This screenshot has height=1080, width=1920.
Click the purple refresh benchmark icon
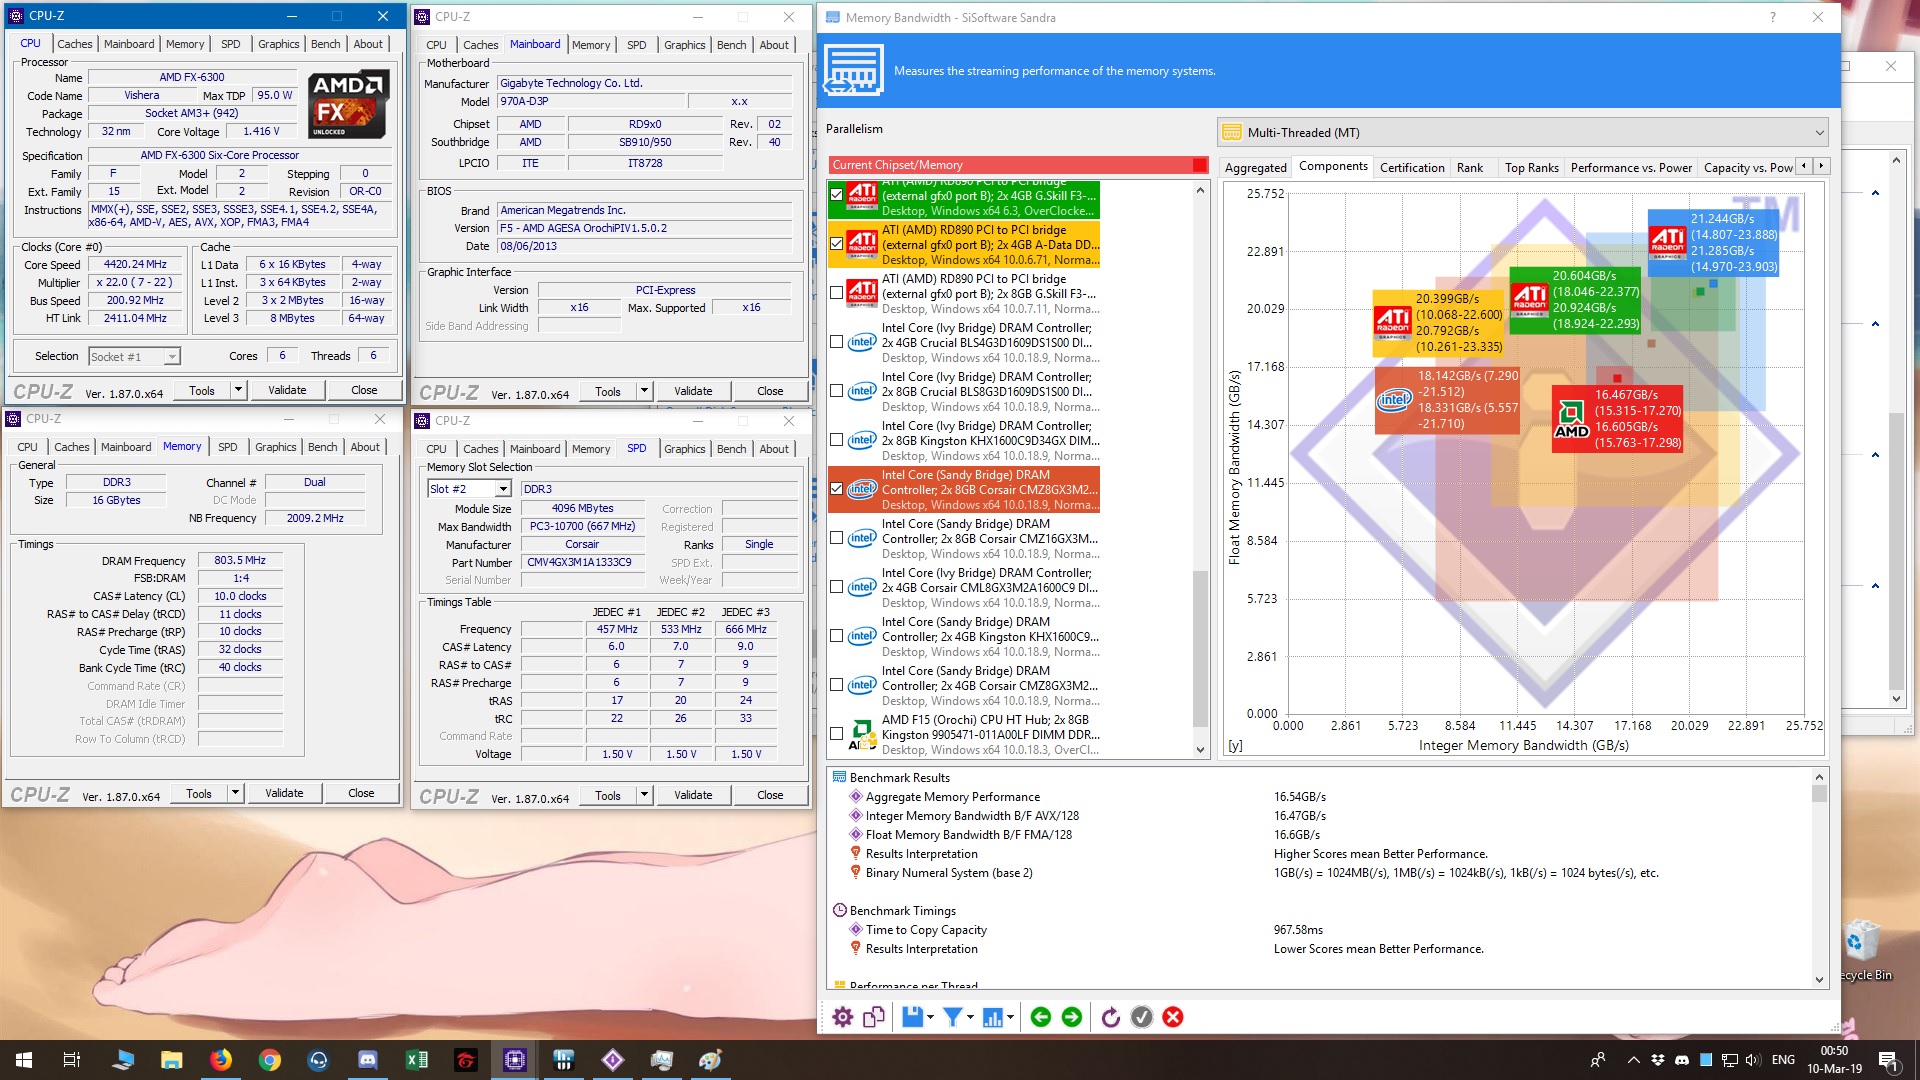point(1110,1017)
